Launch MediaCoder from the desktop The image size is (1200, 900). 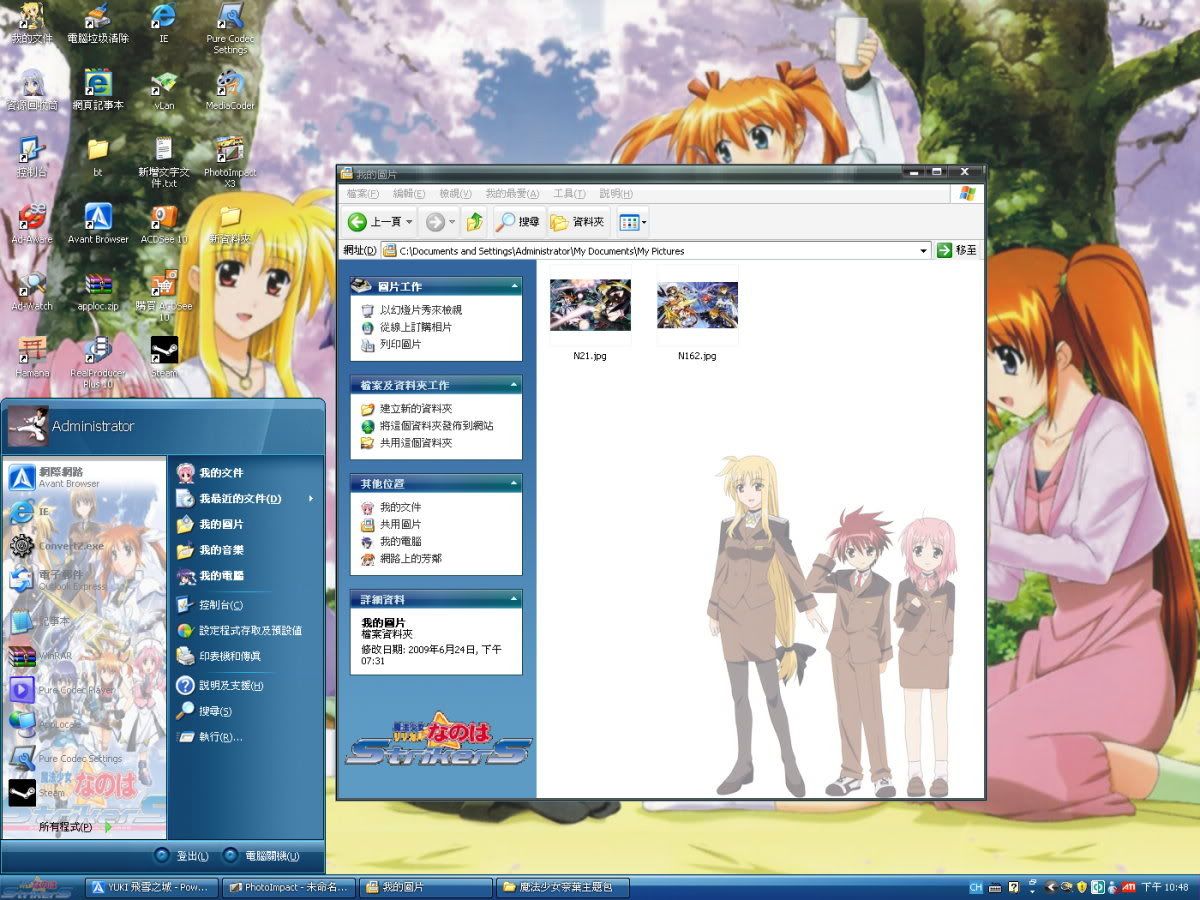pos(230,89)
